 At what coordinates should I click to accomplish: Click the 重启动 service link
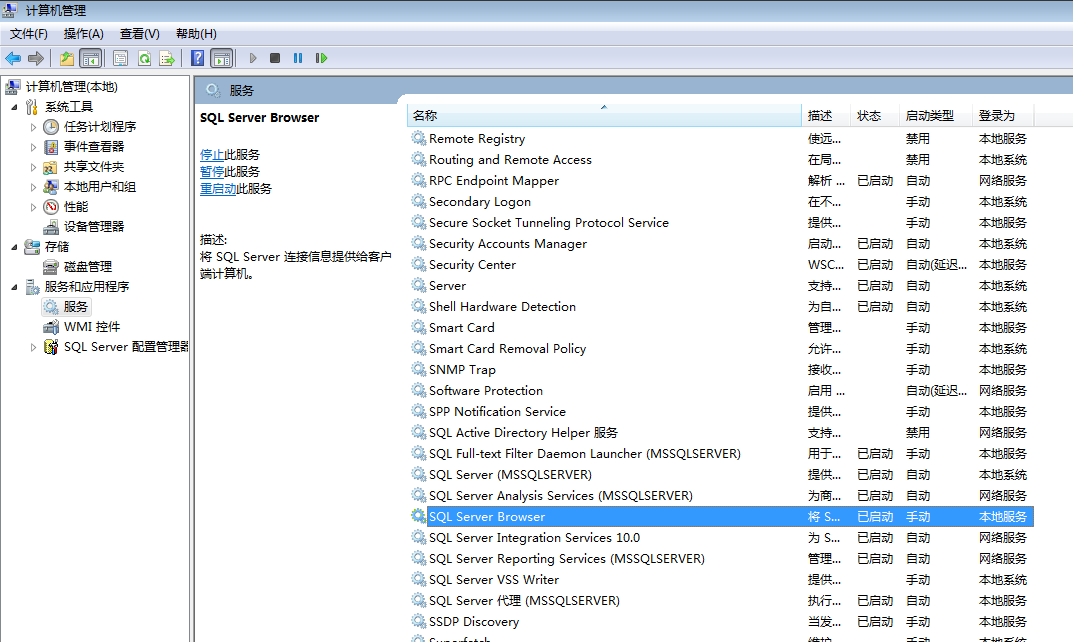coord(218,188)
